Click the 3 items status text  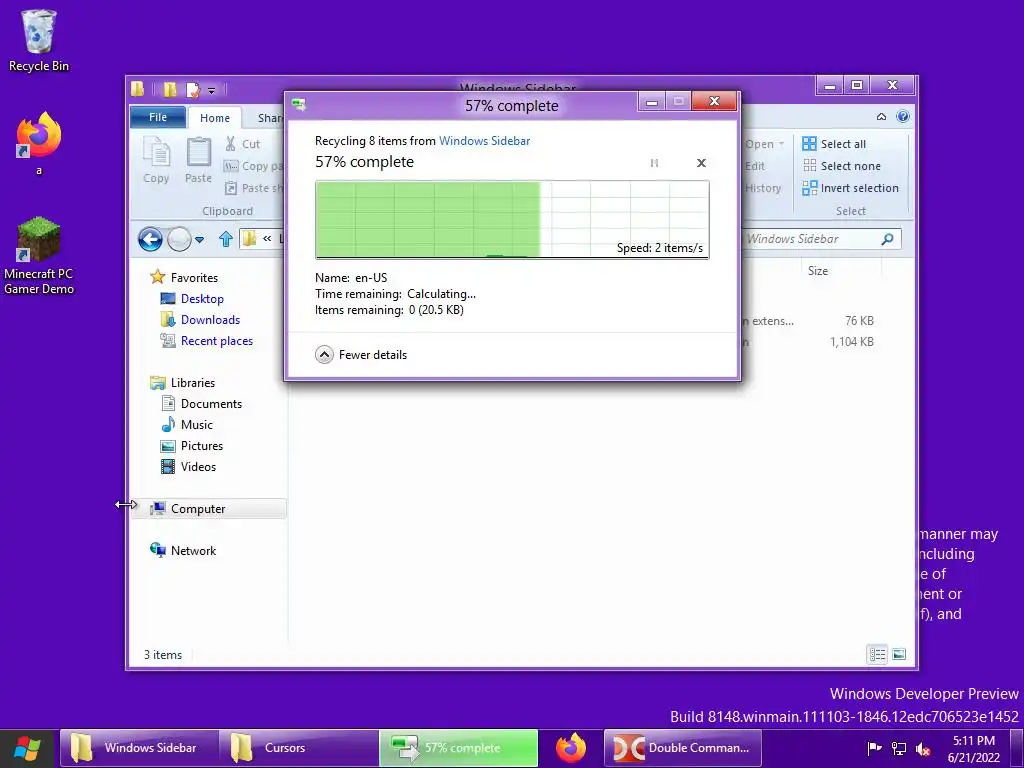point(163,654)
